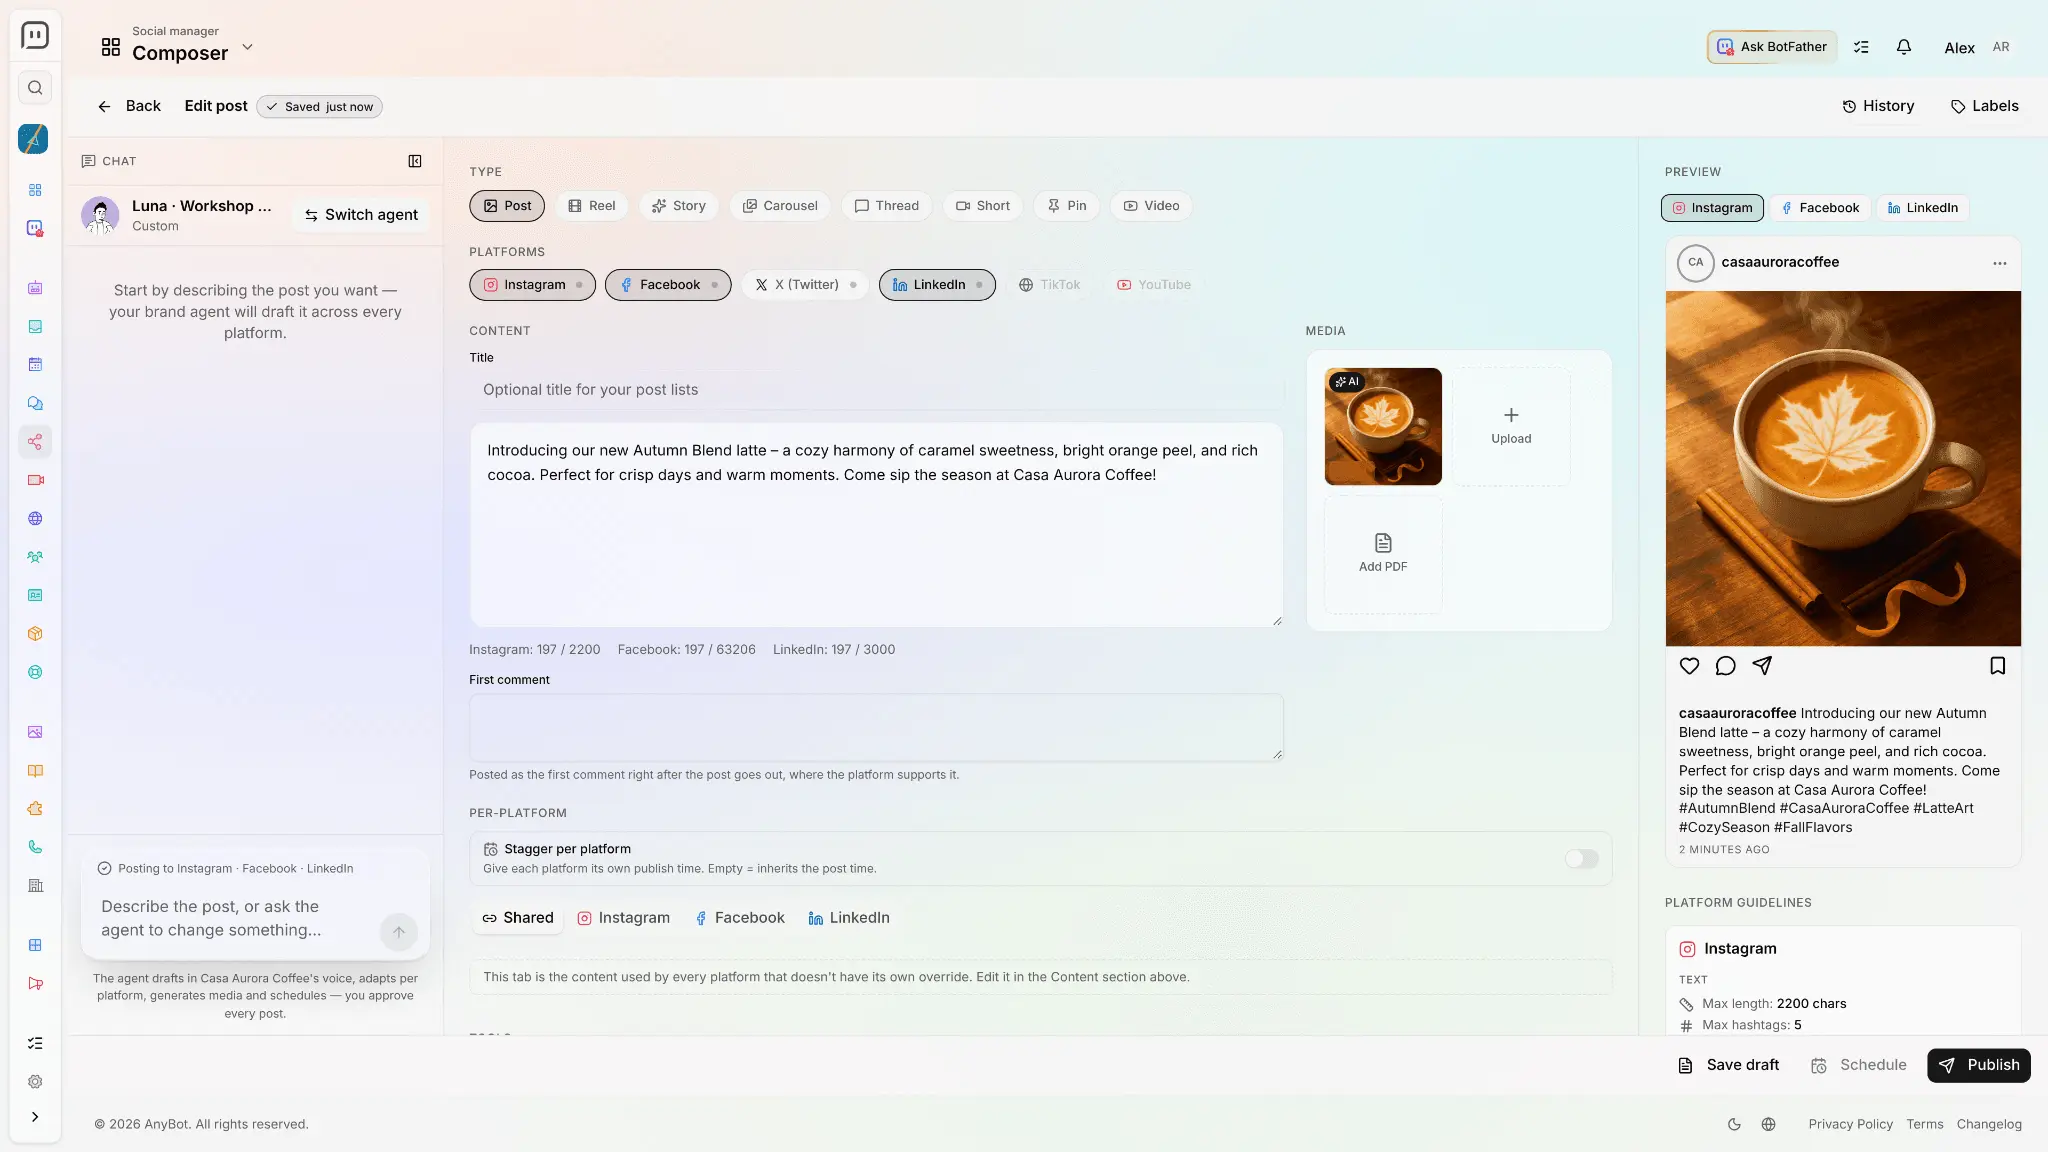Screen dimensions: 2048x1152
Task: Click the send arrow in chat box
Action: pyautogui.click(x=399, y=932)
